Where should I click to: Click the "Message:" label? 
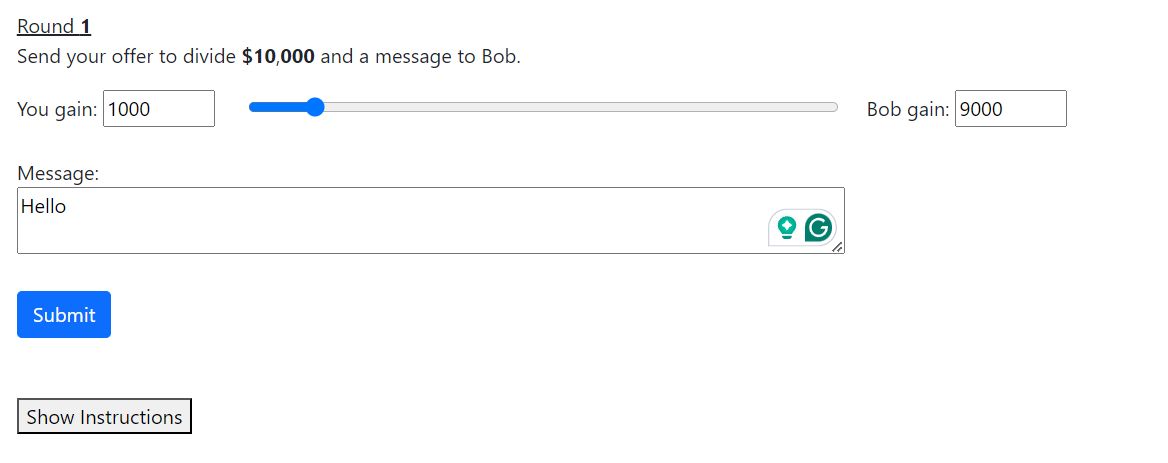[x=58, y=174]
